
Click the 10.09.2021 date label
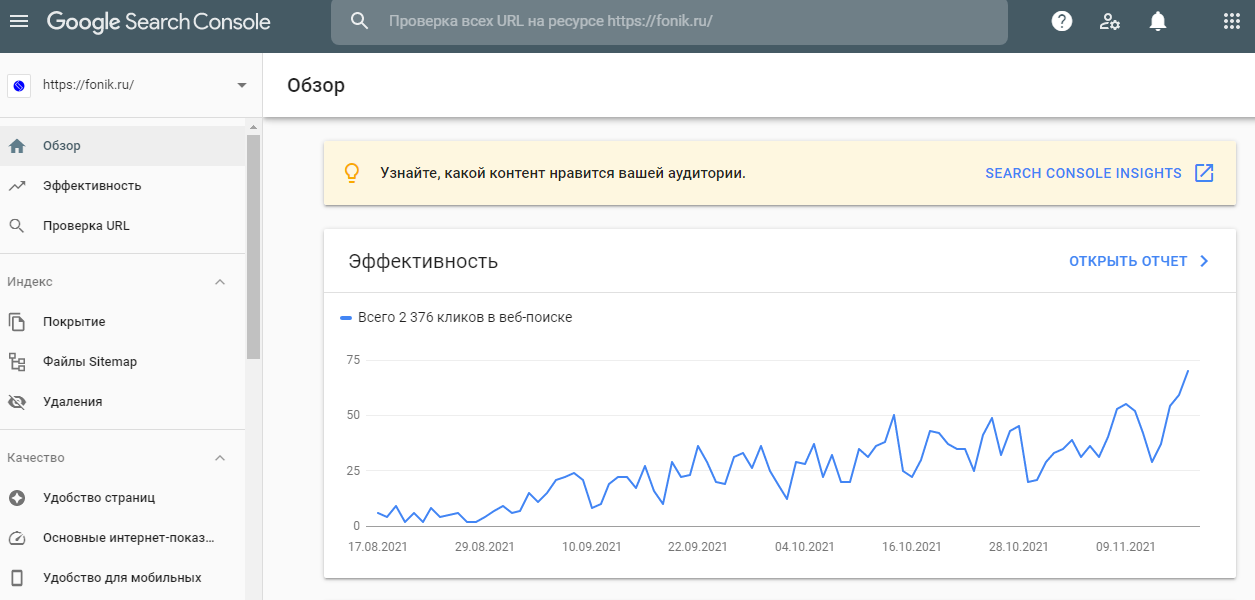[592, 547]
